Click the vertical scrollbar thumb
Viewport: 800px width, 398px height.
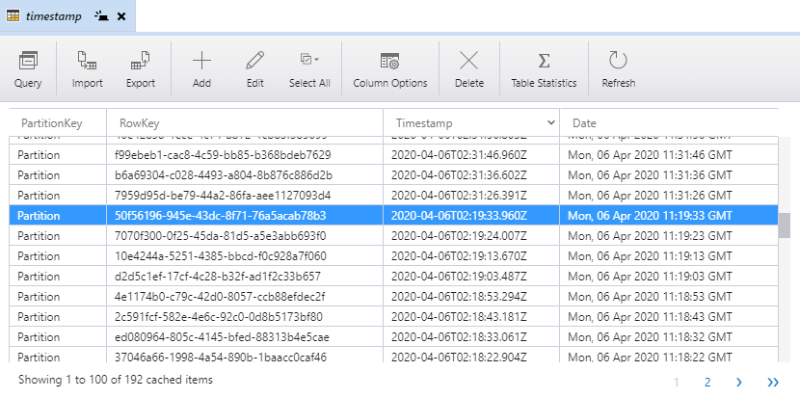[784, 226]
